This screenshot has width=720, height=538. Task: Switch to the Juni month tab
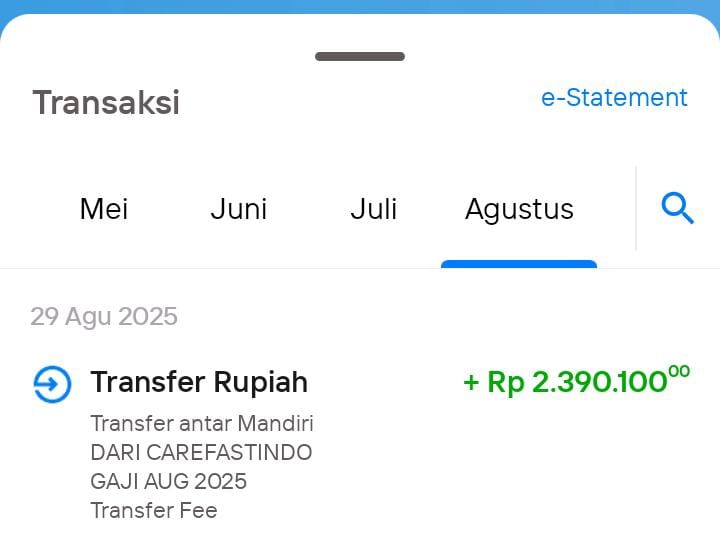239,209
